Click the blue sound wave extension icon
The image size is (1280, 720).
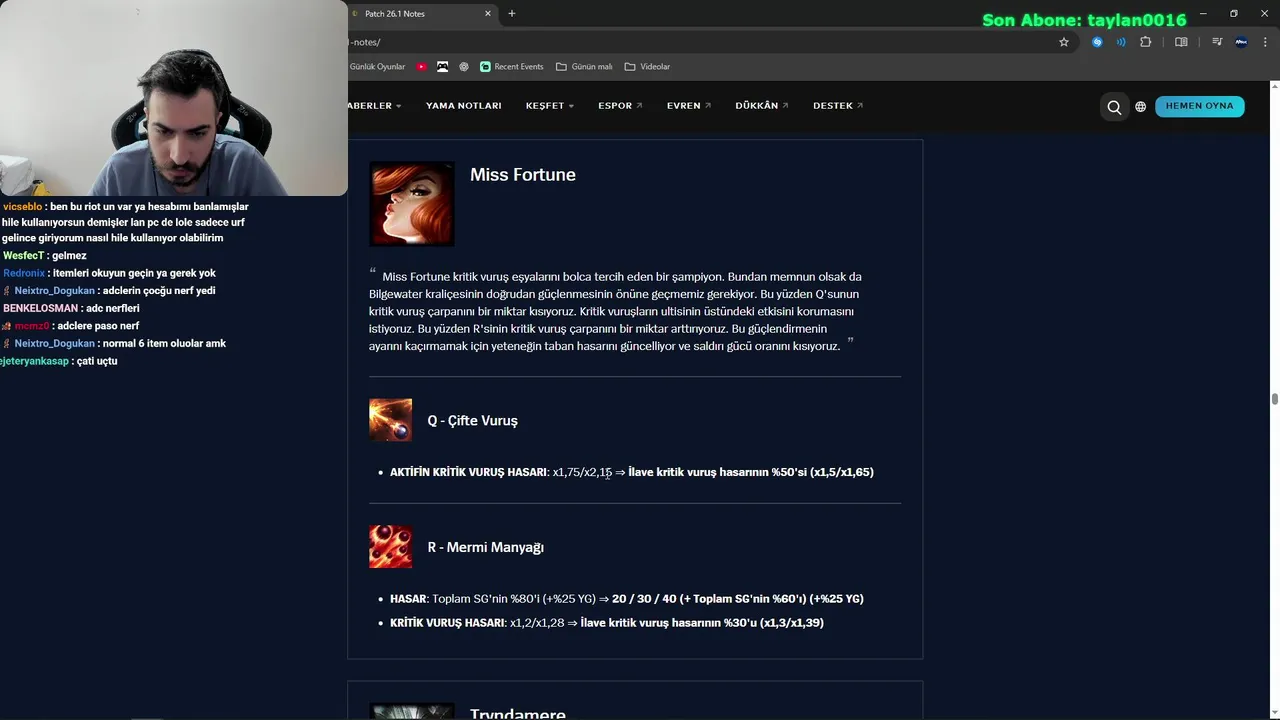(x=1121, y=42)
